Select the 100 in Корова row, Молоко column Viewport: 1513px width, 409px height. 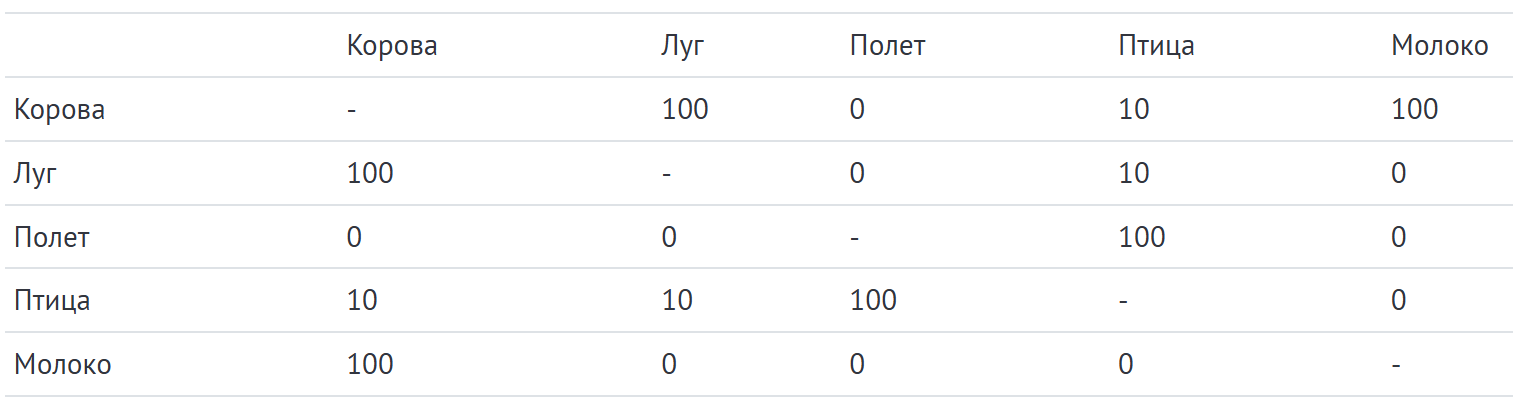tap(1414, 110)
